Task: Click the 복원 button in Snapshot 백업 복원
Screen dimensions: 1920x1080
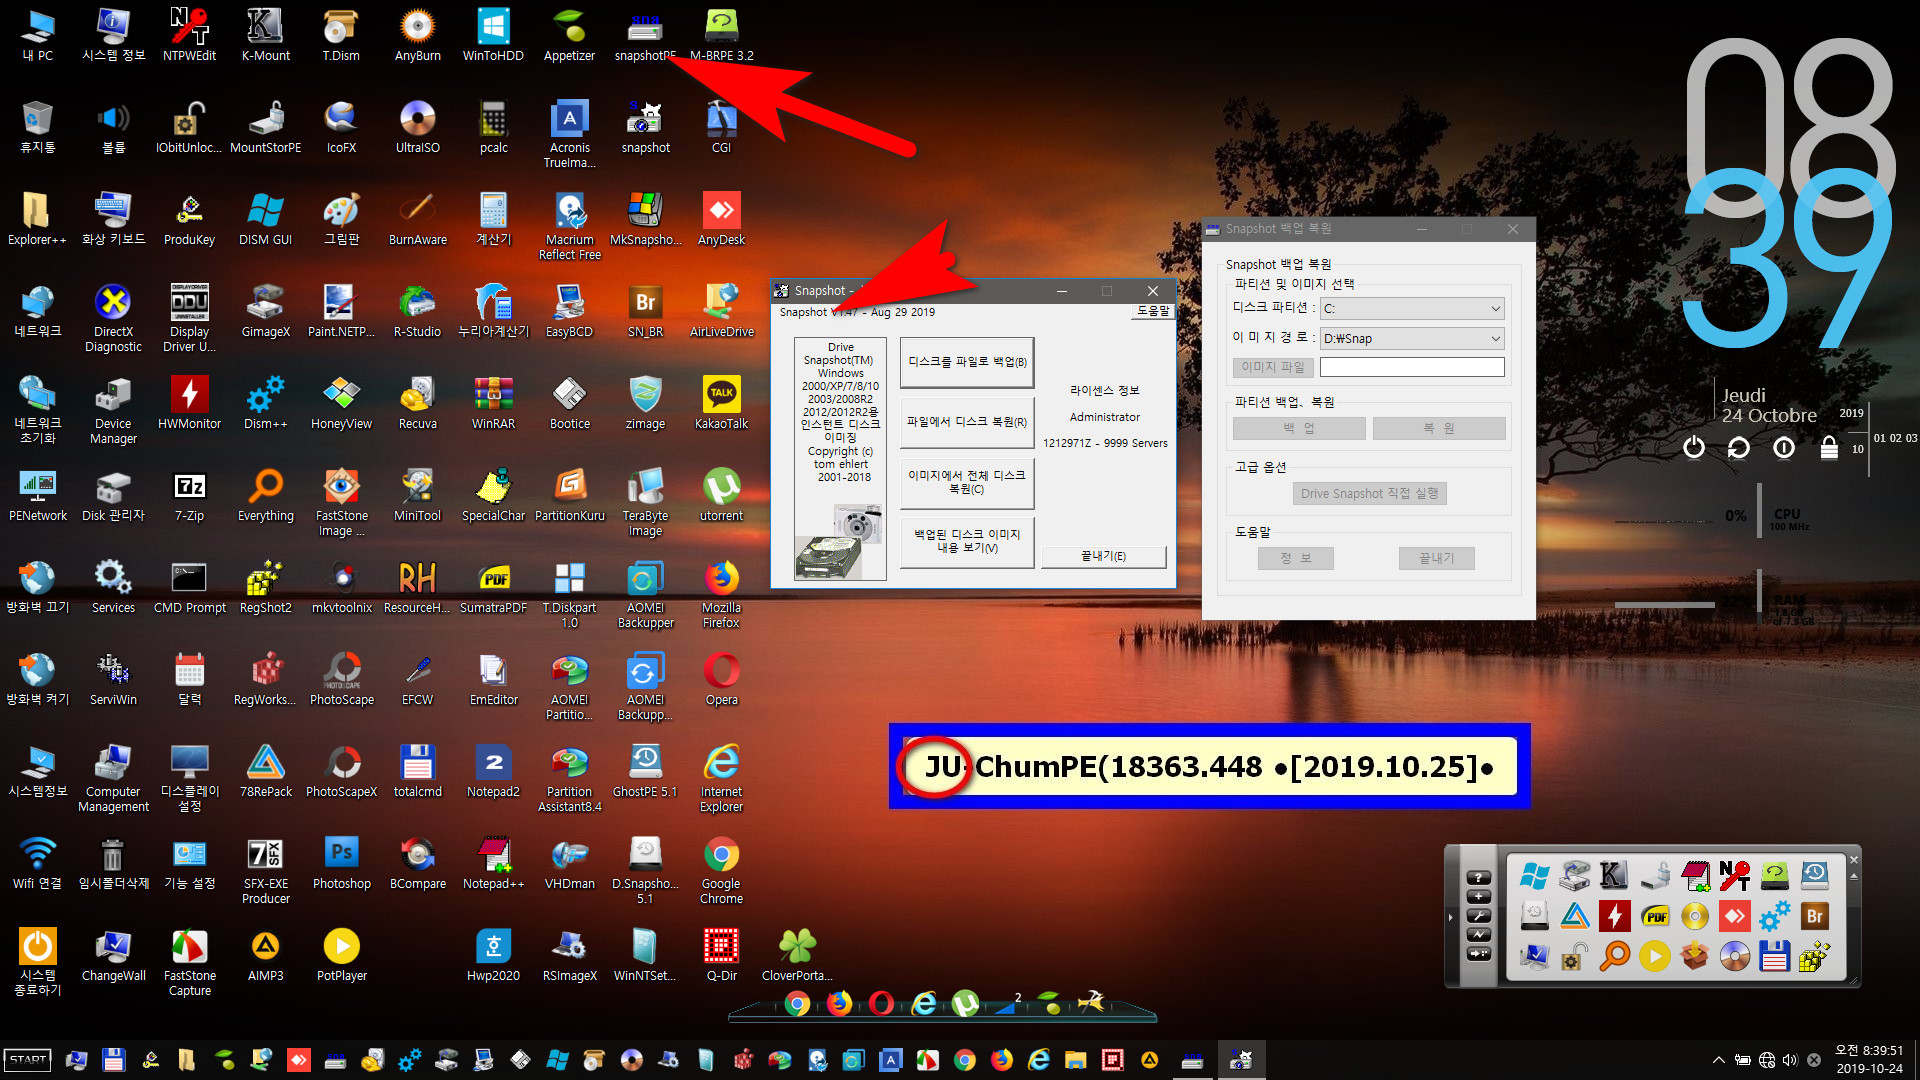Action: point(1439,428)
